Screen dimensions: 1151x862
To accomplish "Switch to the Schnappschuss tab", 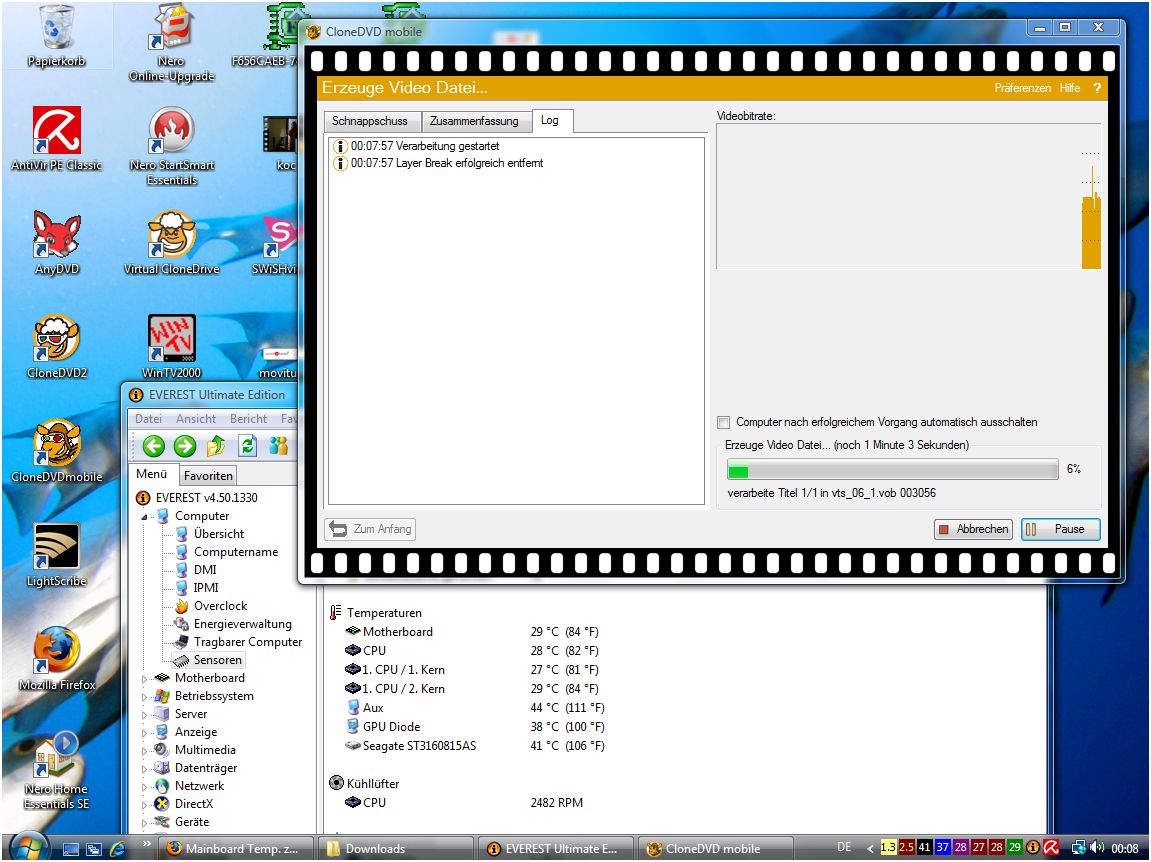I will 372,121.
